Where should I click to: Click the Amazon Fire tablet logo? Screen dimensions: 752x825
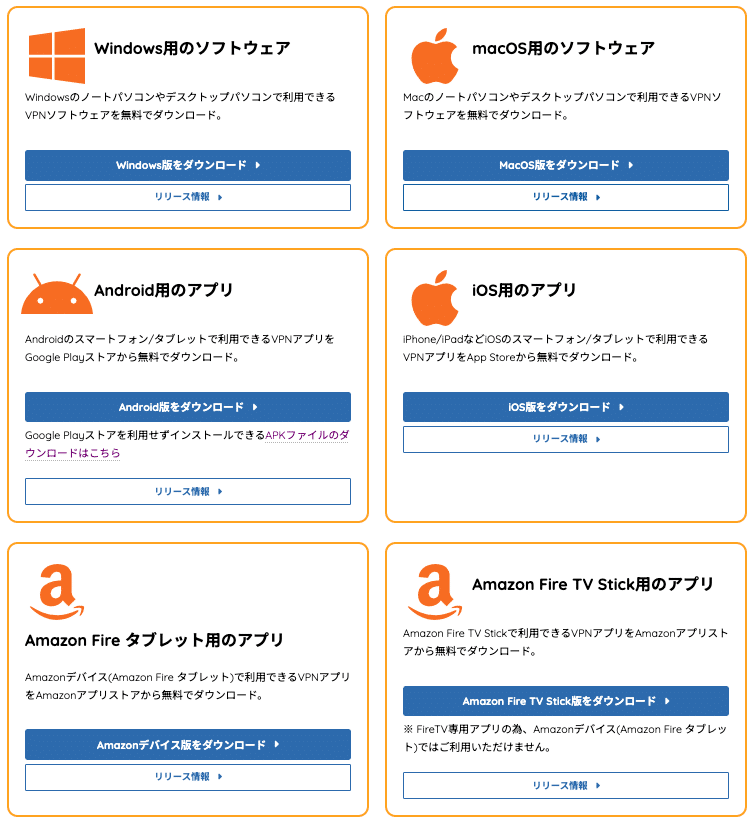pyautogui.click(x=56, y=591)
